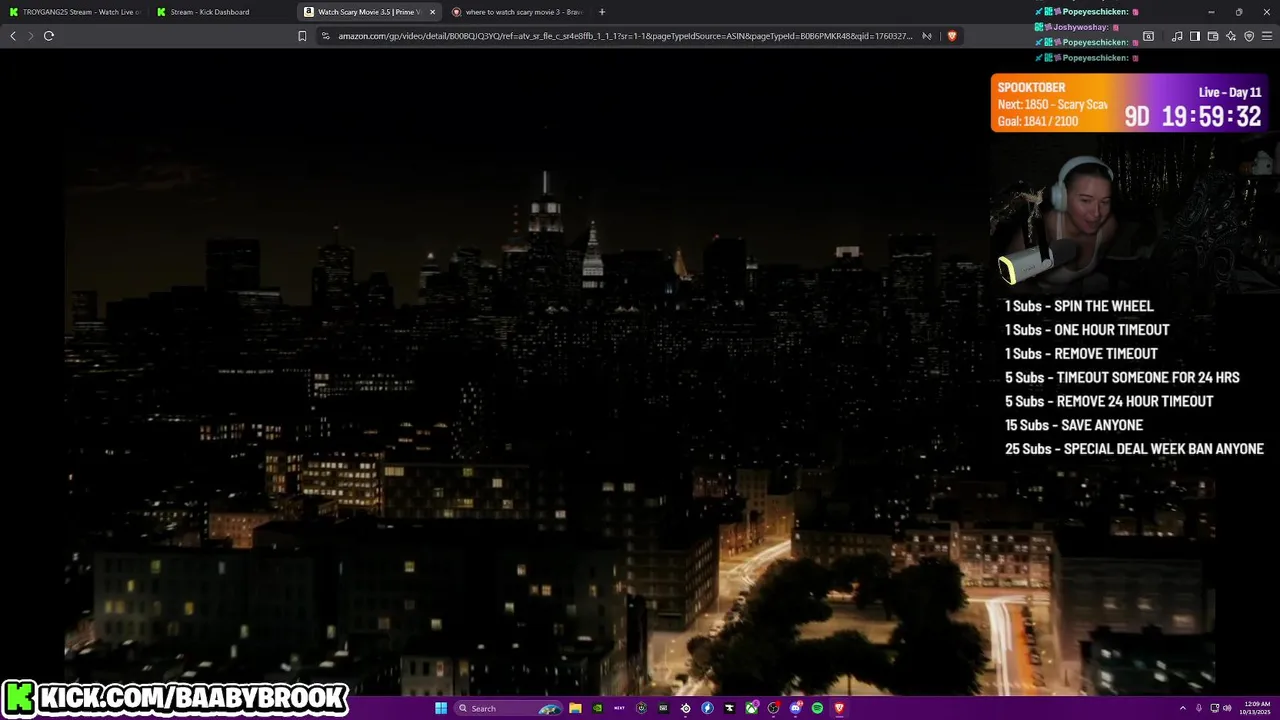Click "25 Subs - SPECIAL DEAL WEEK BAN ANYONE"

1134,449
